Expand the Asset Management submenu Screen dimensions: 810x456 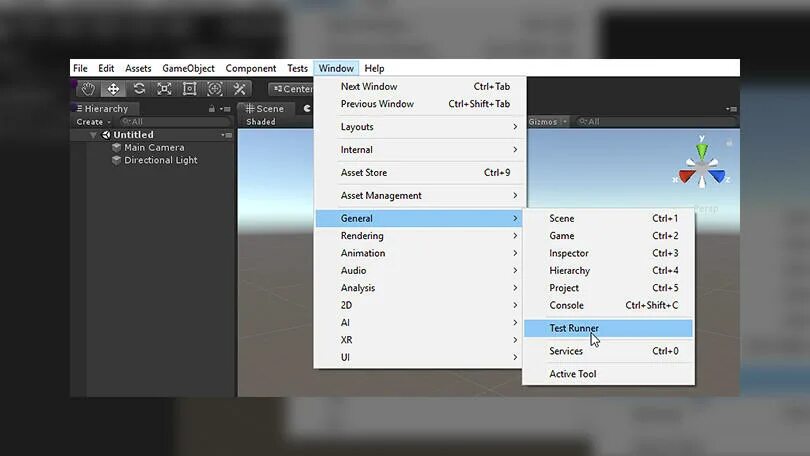[x=420, y=196]
